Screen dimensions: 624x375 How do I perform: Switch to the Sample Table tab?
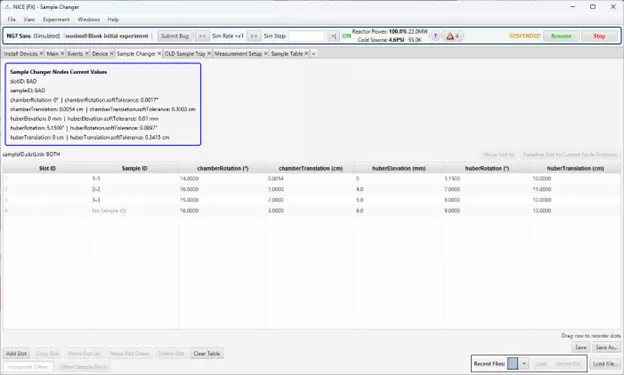[287, 53]
